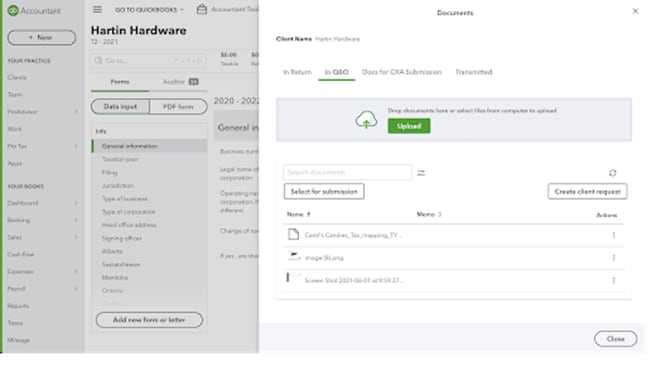Open Apps in sidebar
The width and height of the screenshot is (661, 366).
tap(15, 163)
